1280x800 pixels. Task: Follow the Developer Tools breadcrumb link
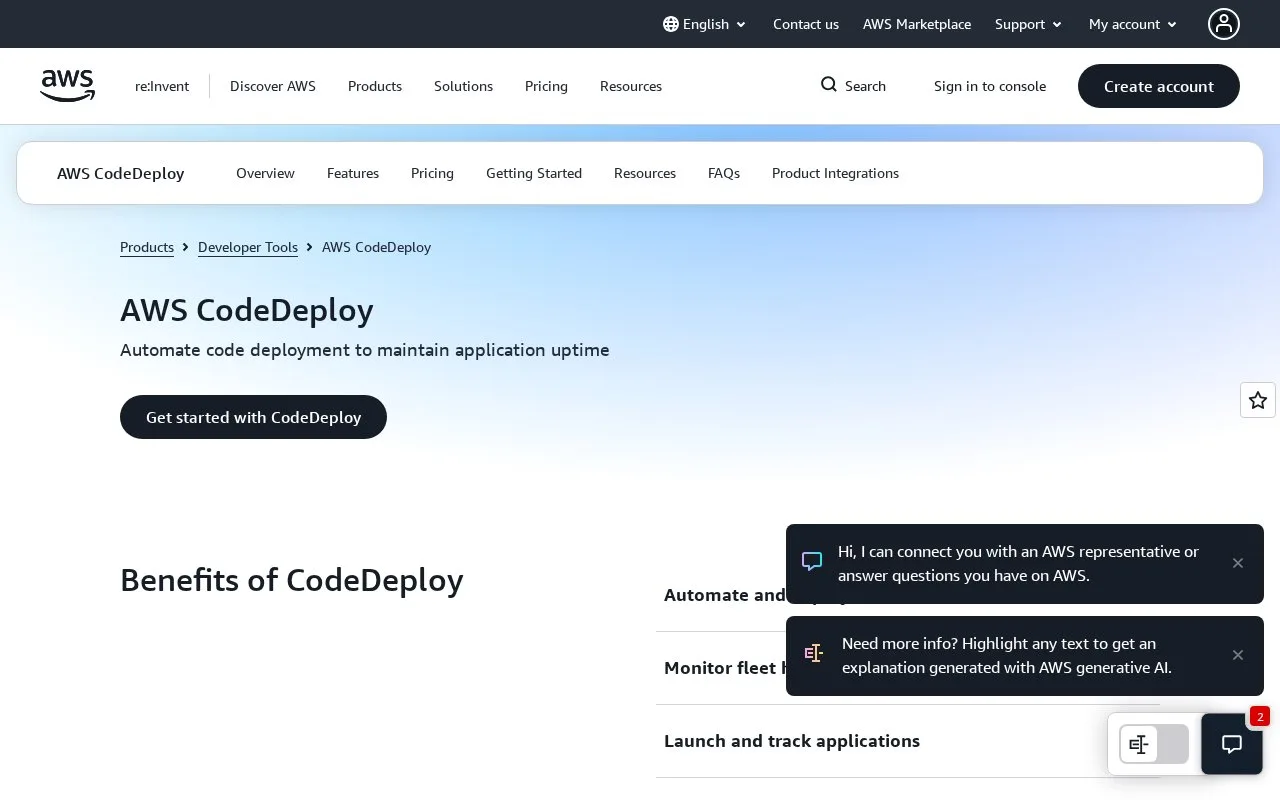pyautogui.click(x=248, y=247)
